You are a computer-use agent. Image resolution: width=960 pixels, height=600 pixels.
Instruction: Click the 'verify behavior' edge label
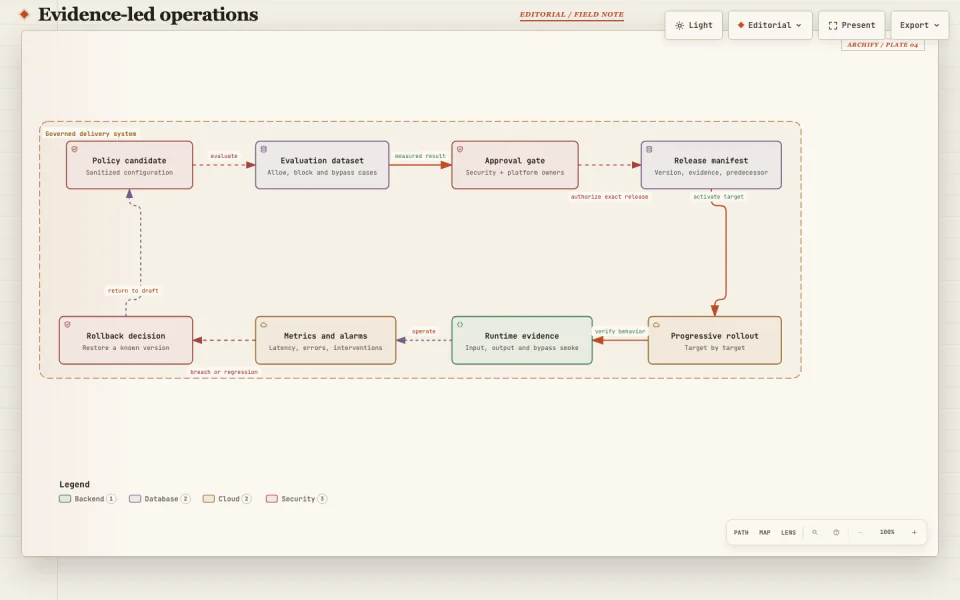pos(620,331)
